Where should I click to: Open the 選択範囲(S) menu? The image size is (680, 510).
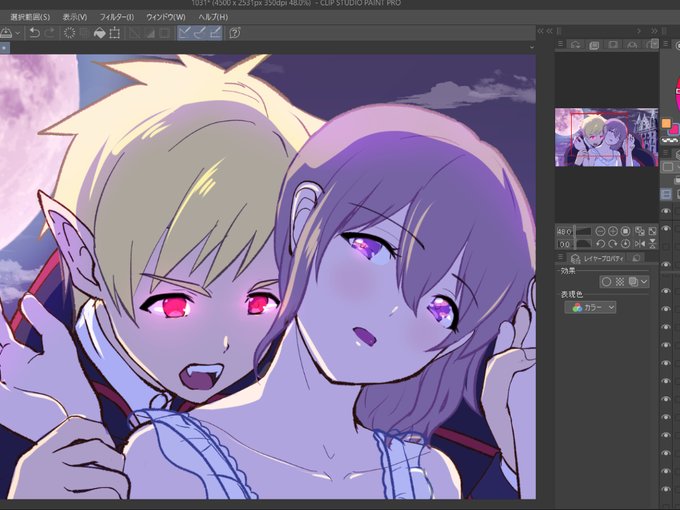(x=30, y=17)
